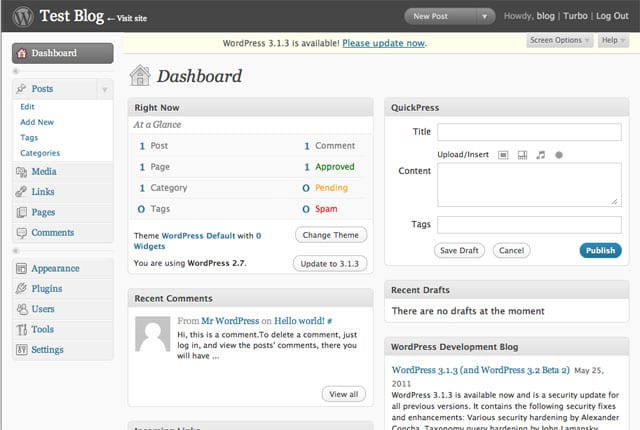
Task: Click the QuickPress Title input field
Action: (x=529, y=132)
